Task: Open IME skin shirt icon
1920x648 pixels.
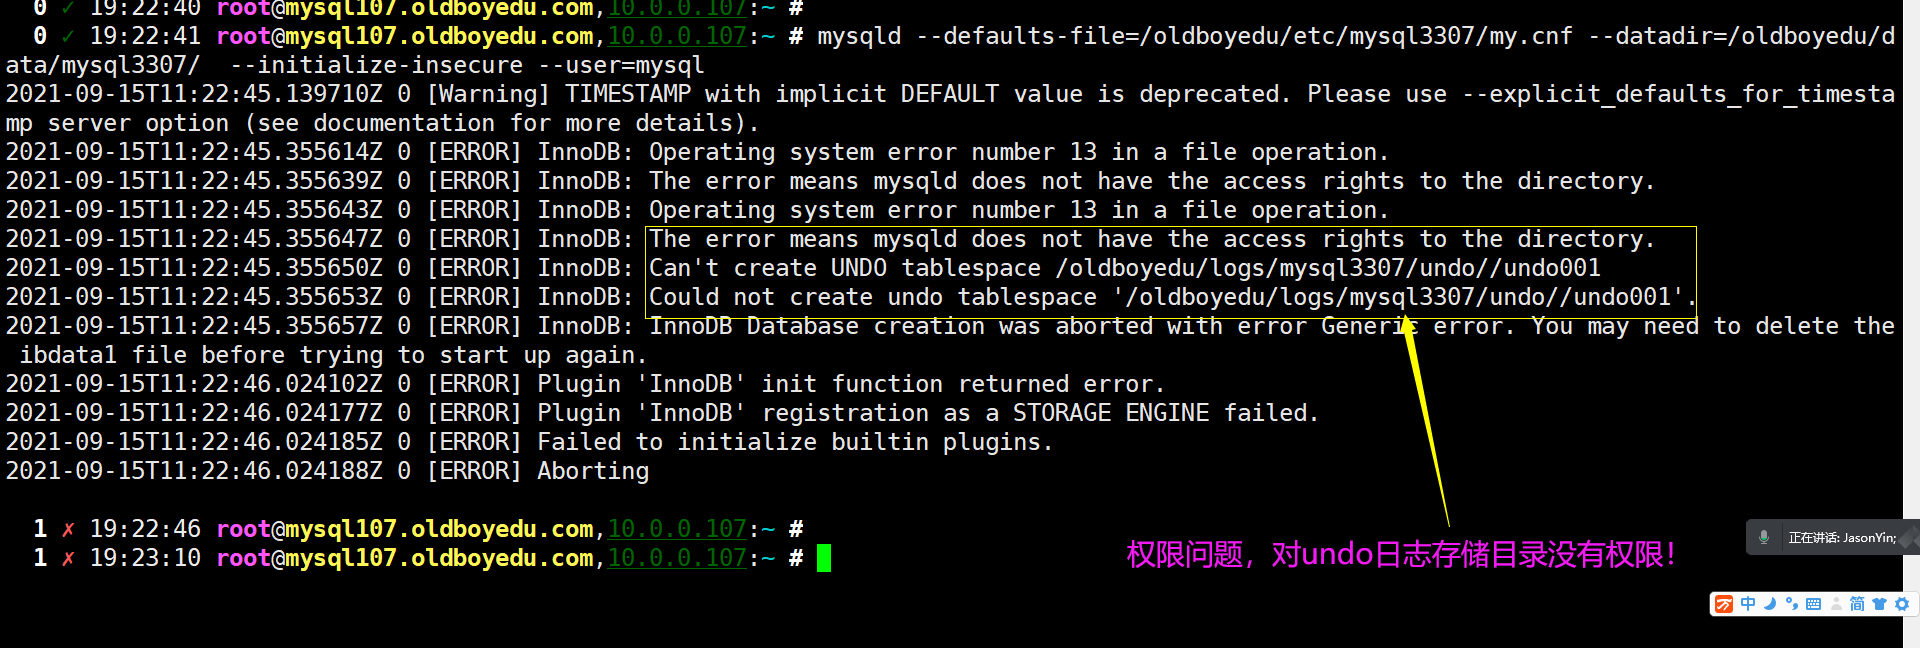Action: coord(1879,604)
